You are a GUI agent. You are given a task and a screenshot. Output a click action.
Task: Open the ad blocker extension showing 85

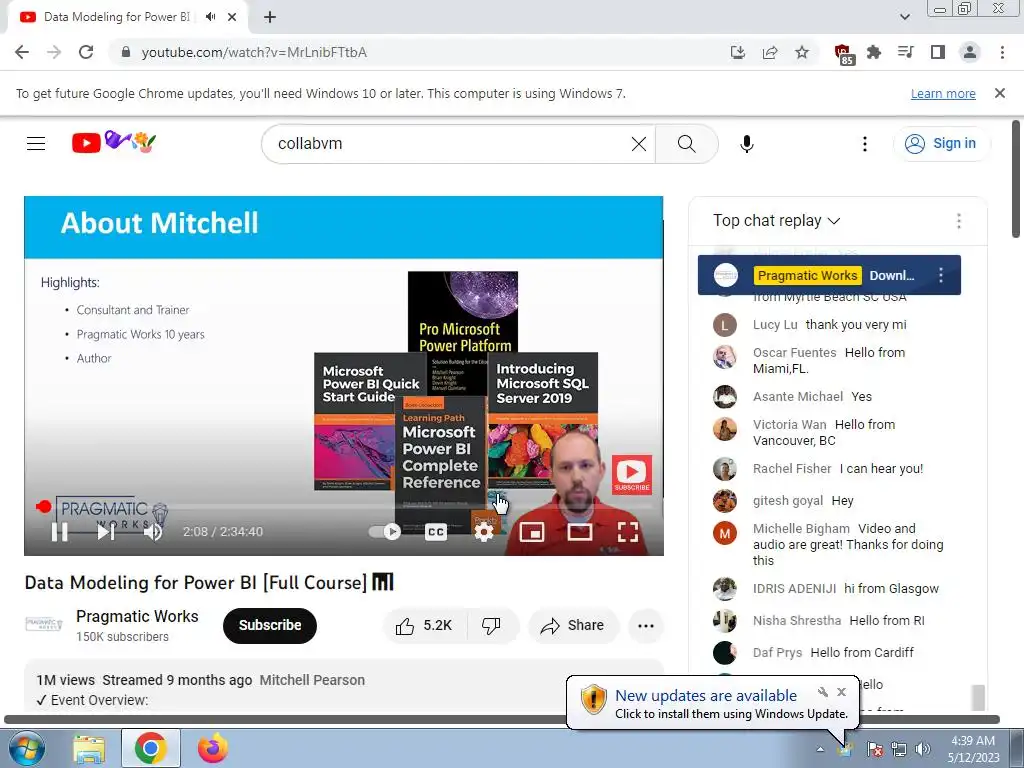click(x=844, y=54)
